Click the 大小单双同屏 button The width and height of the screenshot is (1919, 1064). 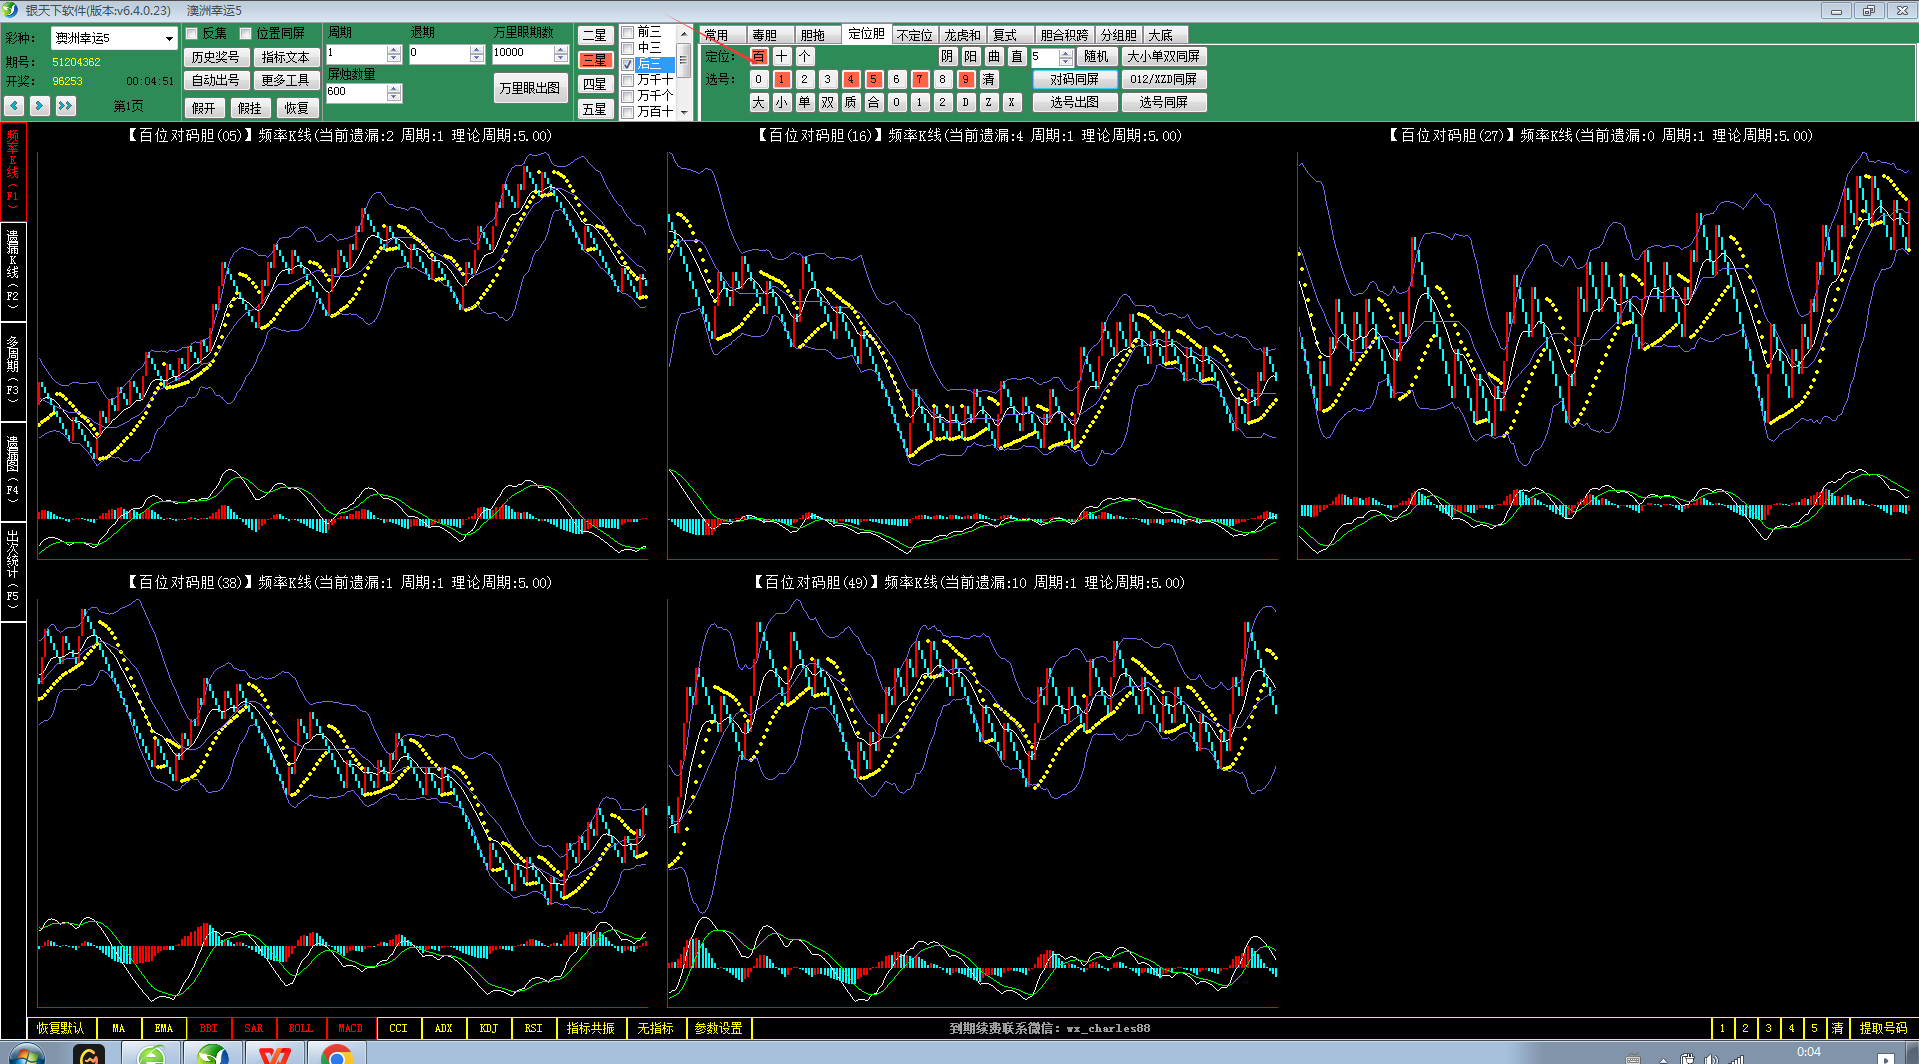(x=1164, y=57)
